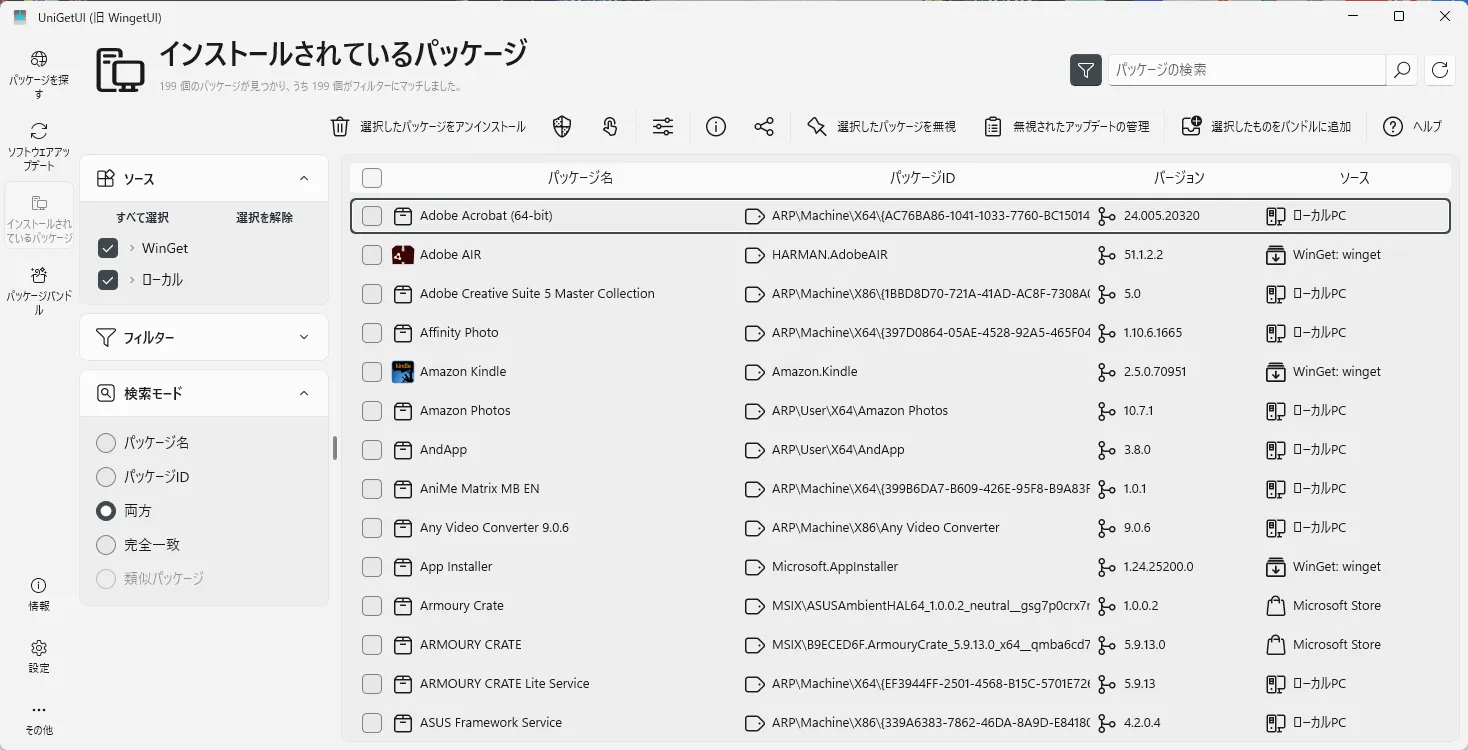This screenshot has height=750, width=1468.
Task: Open パッケージバンドル page
Action: coord(39,291)
